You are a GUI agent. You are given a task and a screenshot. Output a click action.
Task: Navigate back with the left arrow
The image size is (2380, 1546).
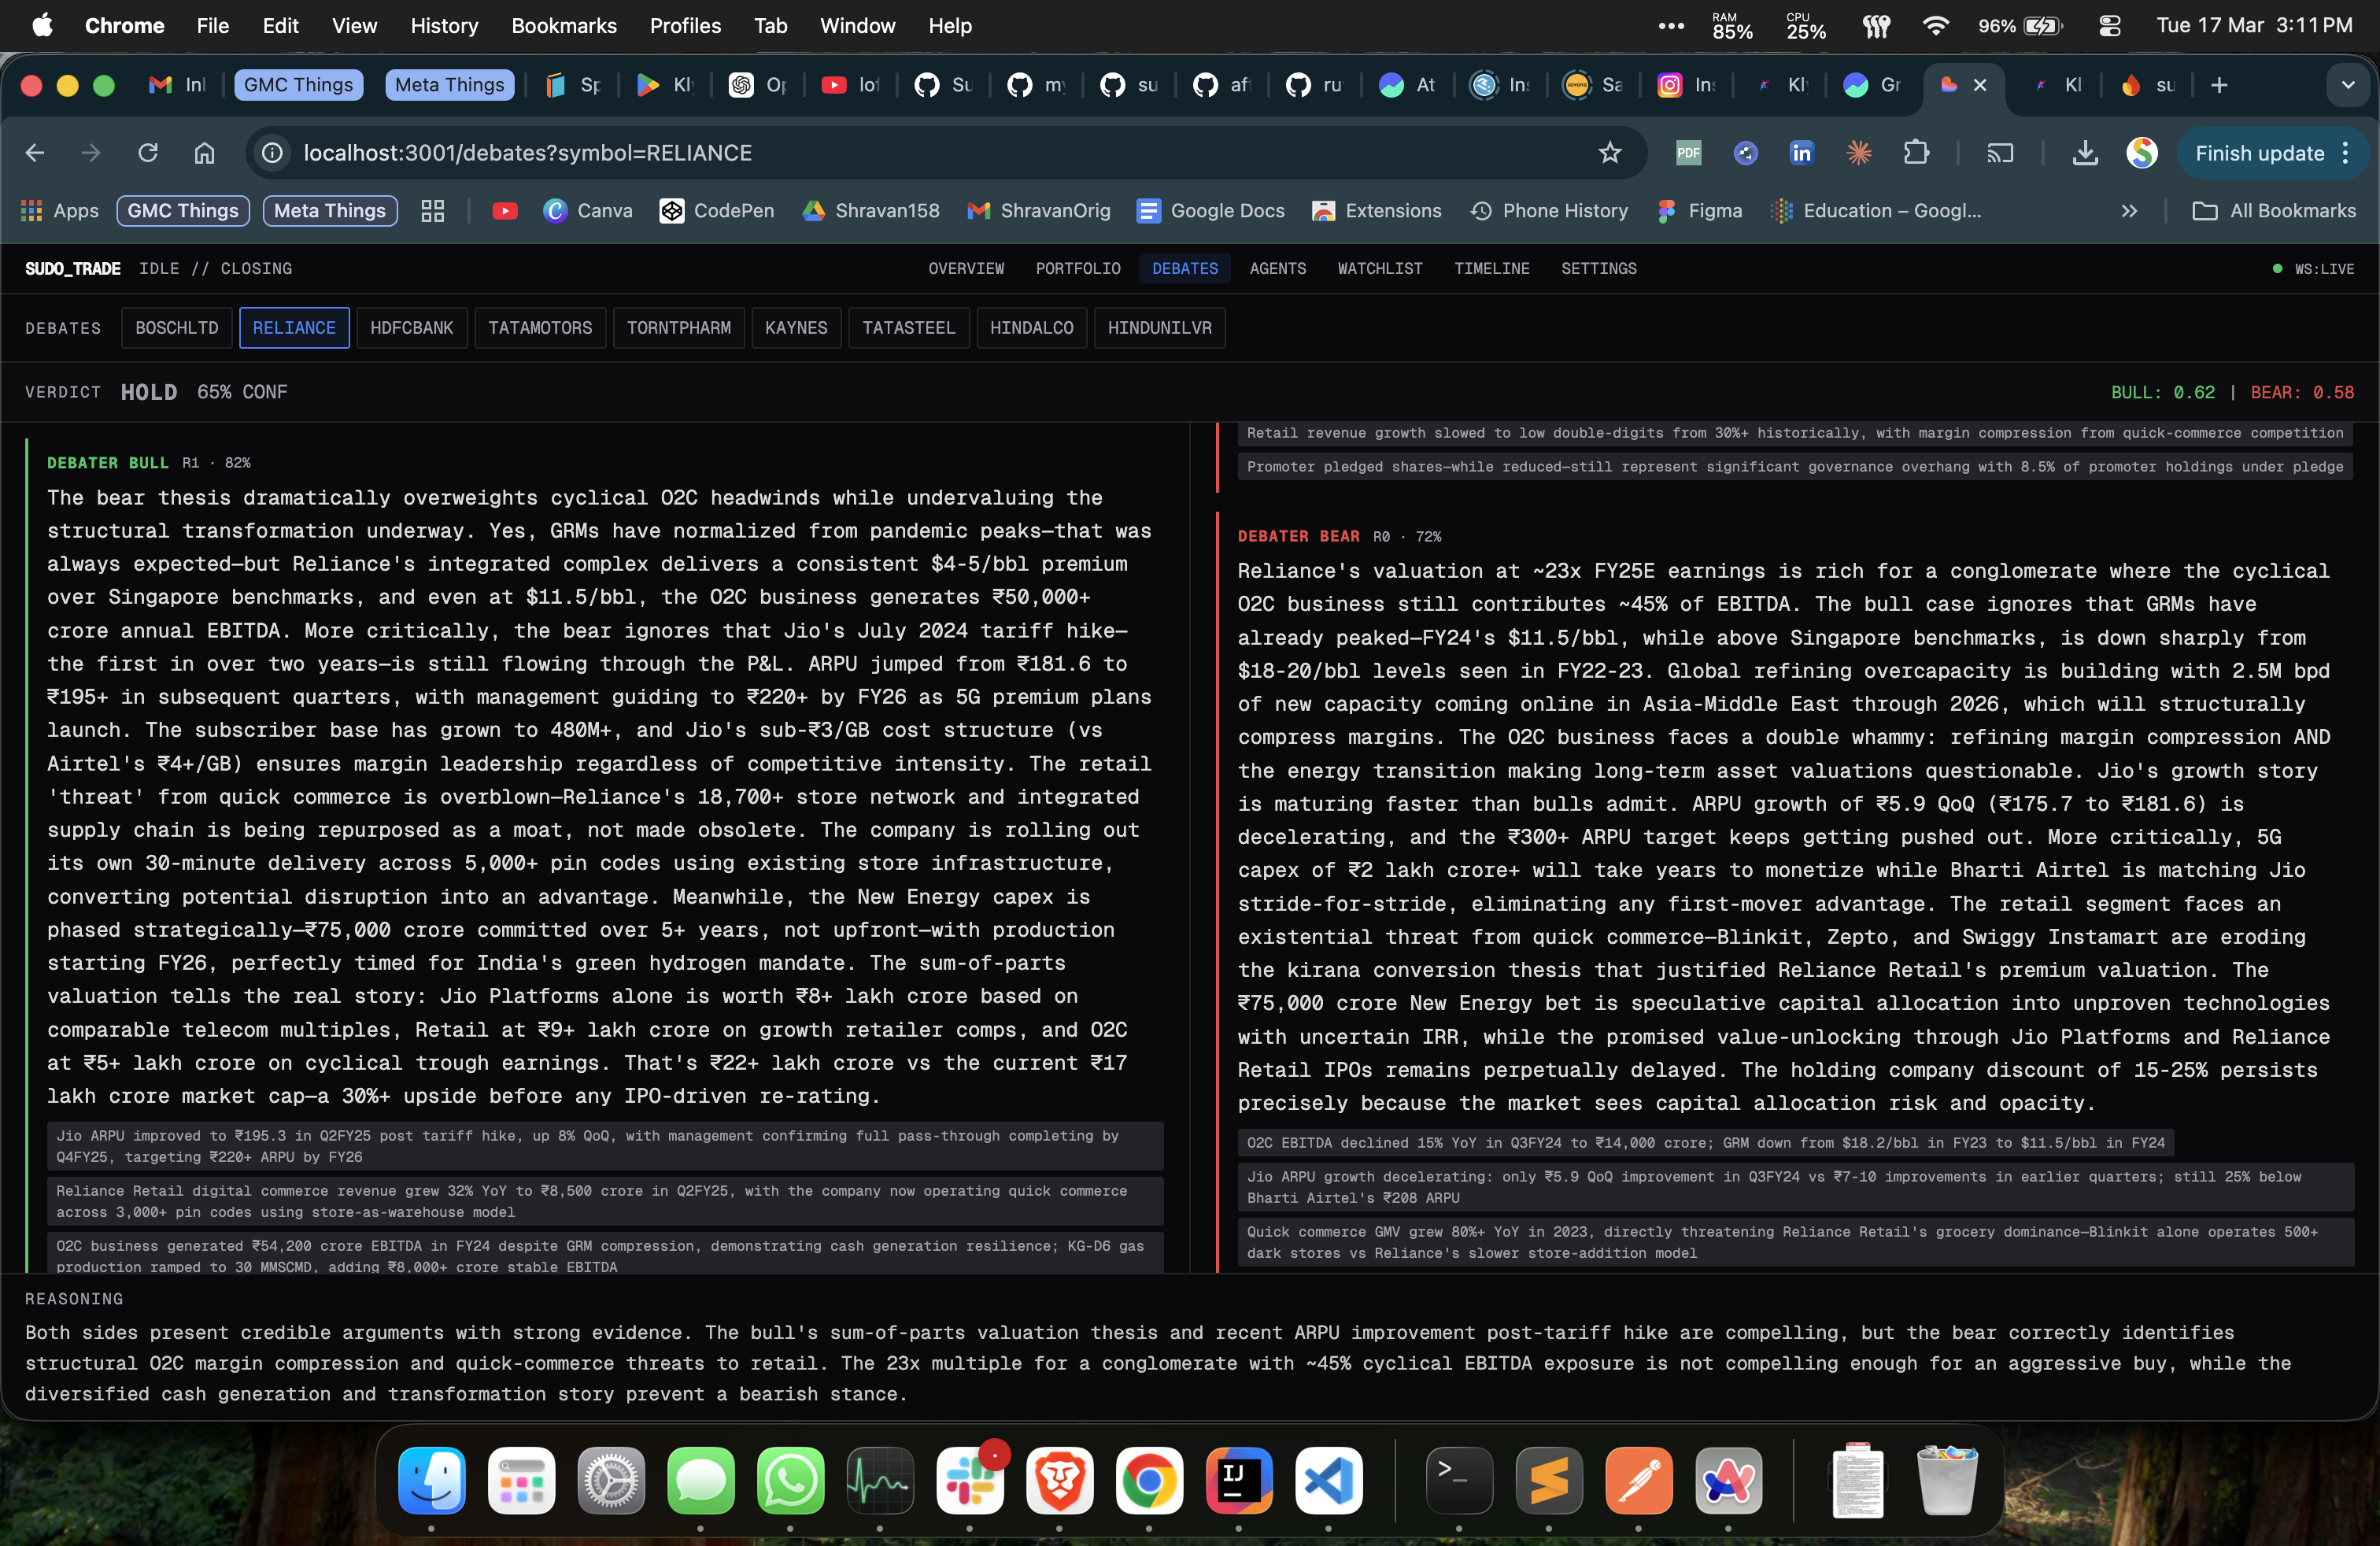[x=35, y=153]
